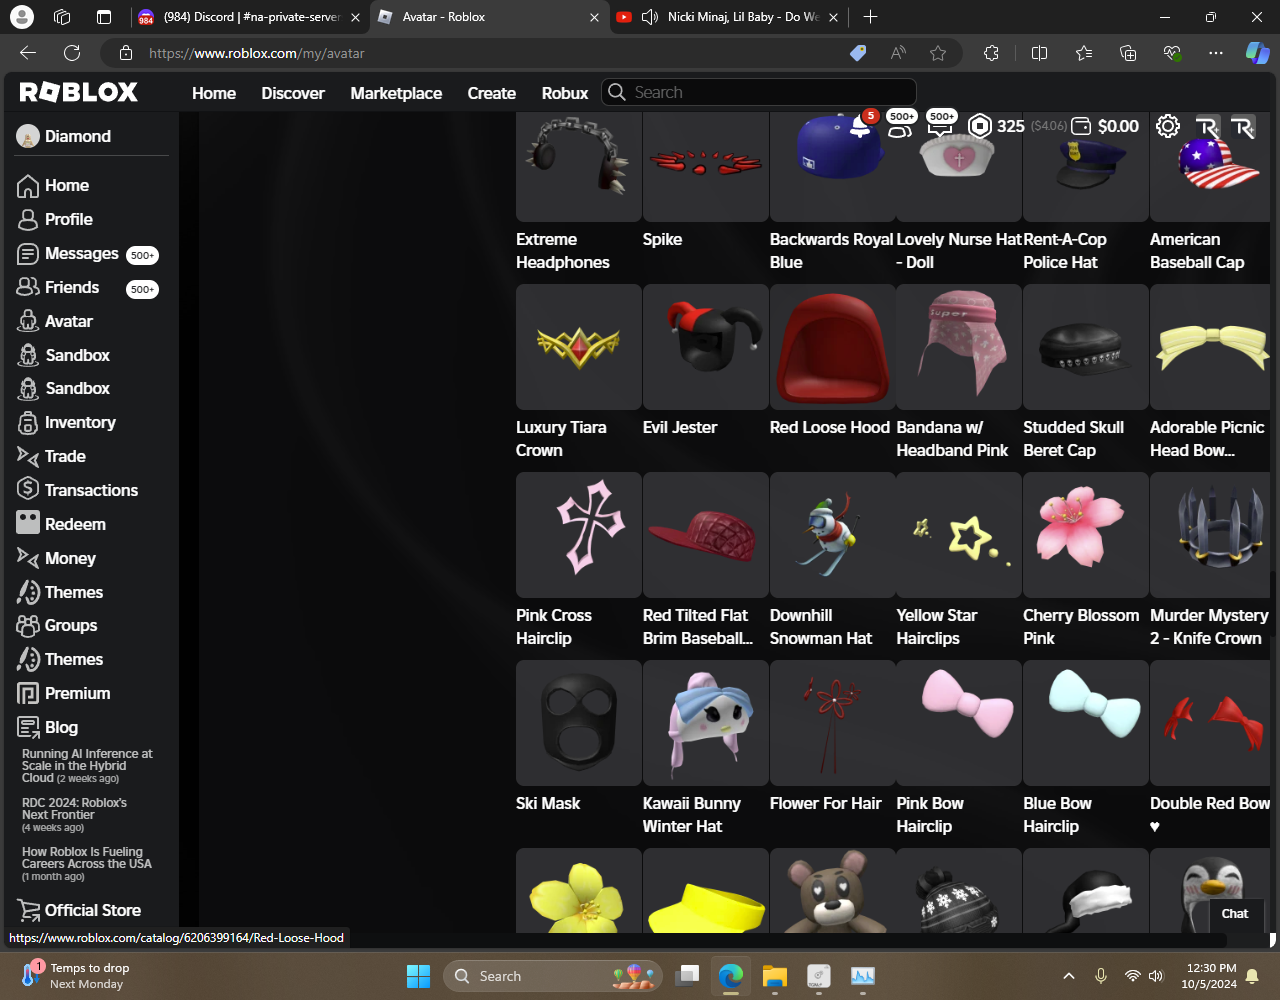Open the Robux navigation item

565,93
